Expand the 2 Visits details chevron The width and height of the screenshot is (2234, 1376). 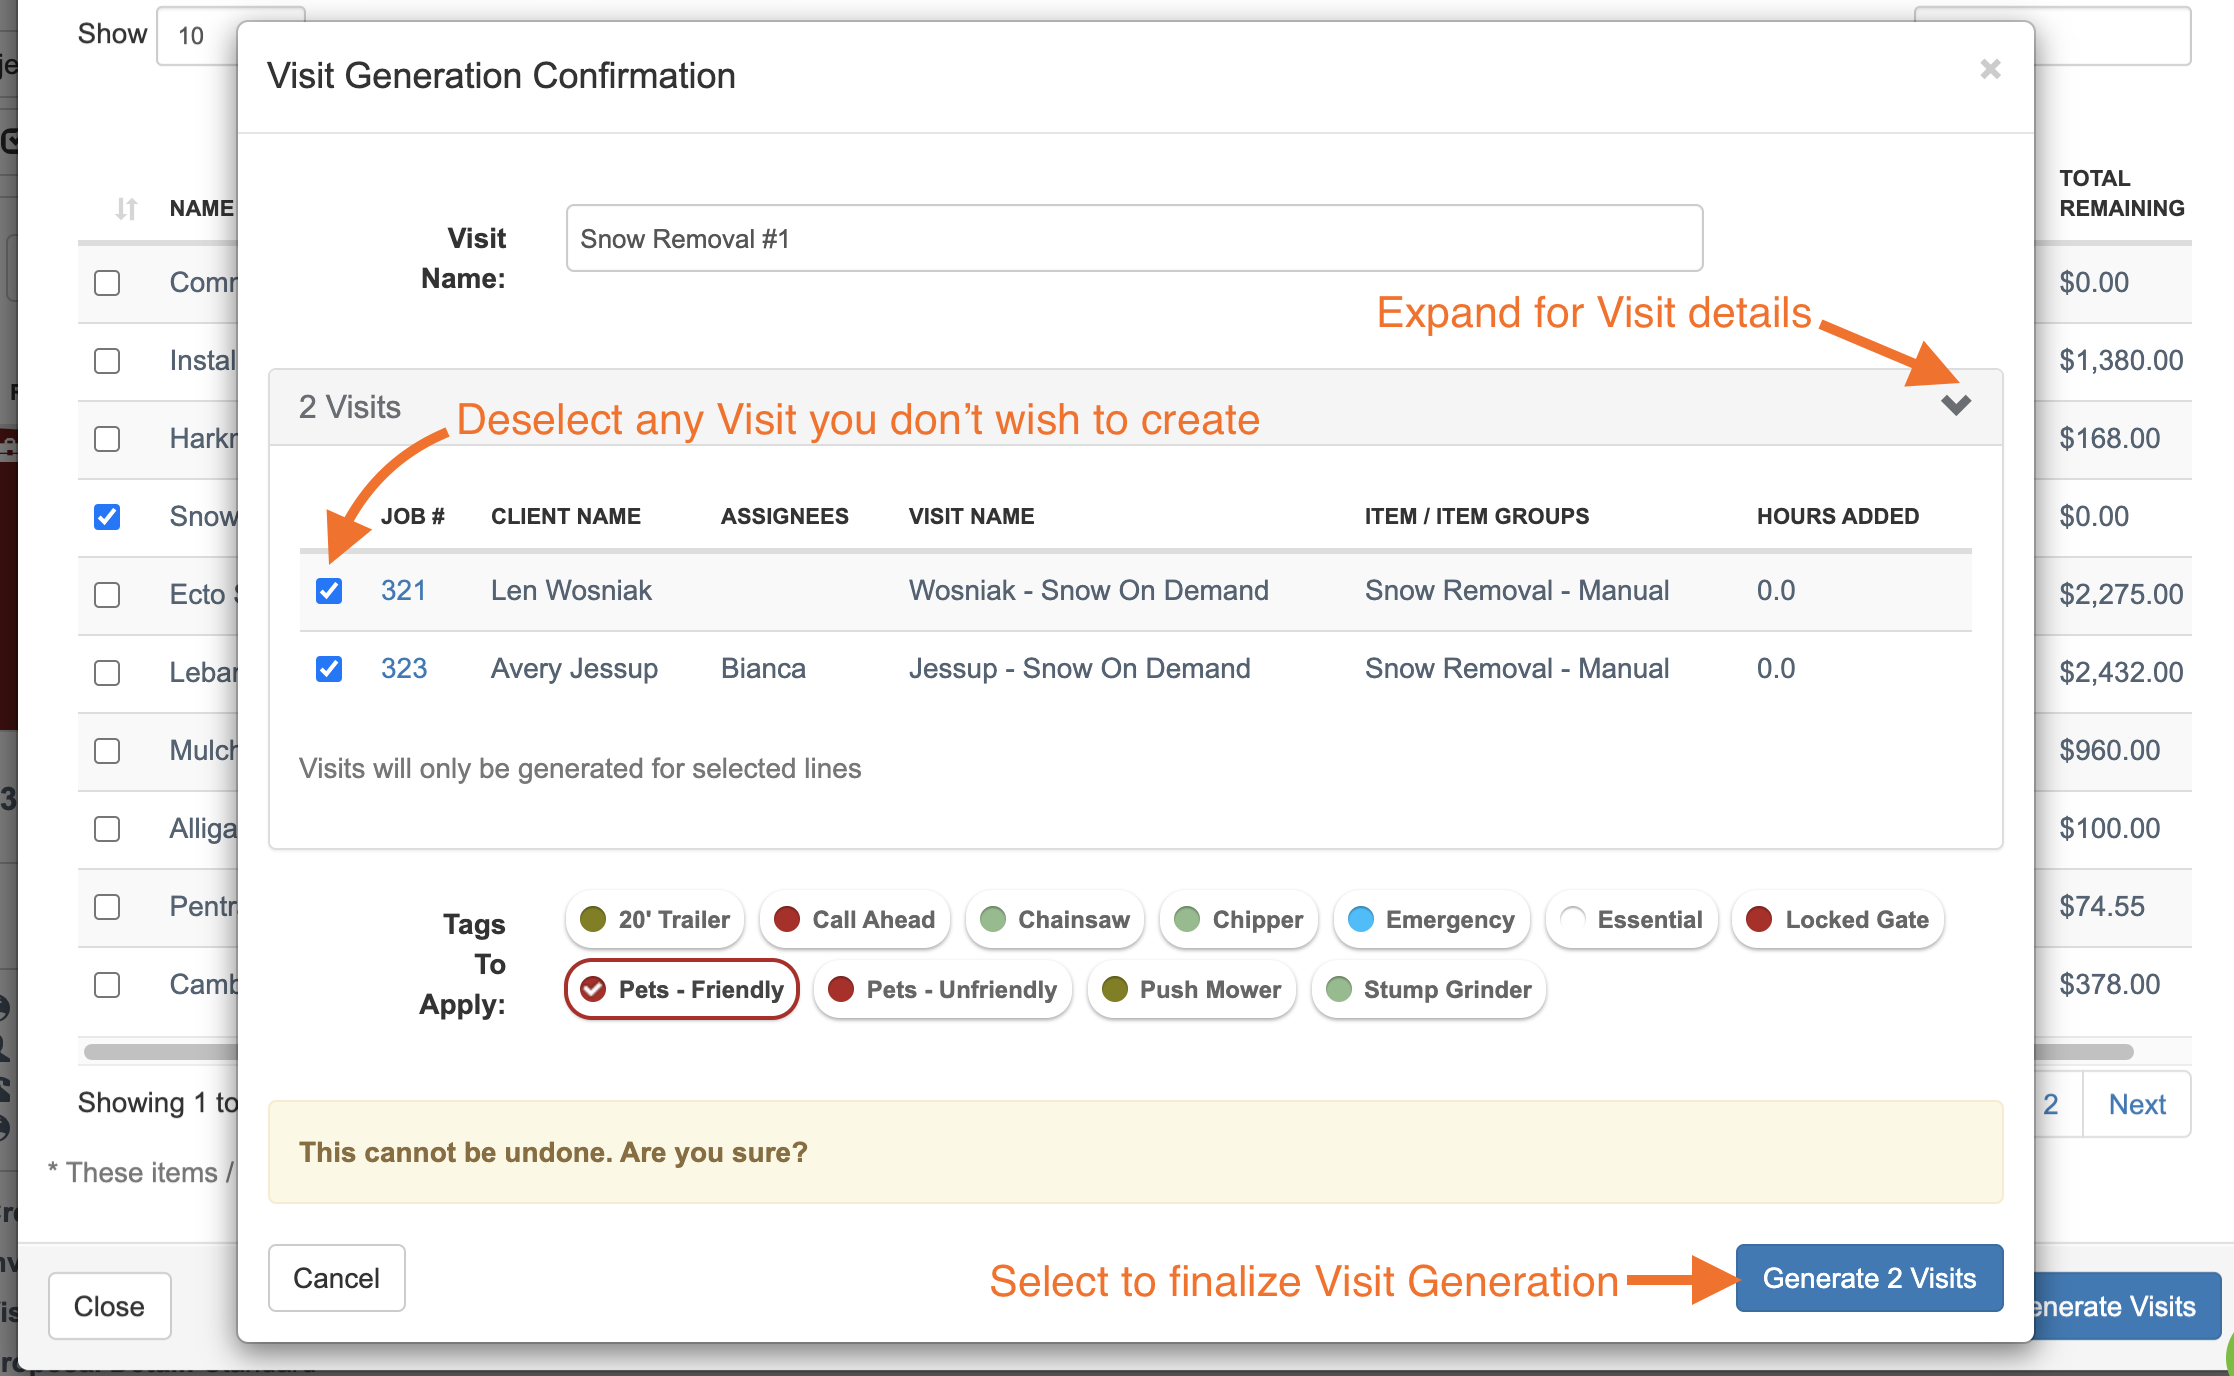coord(1955,405)
